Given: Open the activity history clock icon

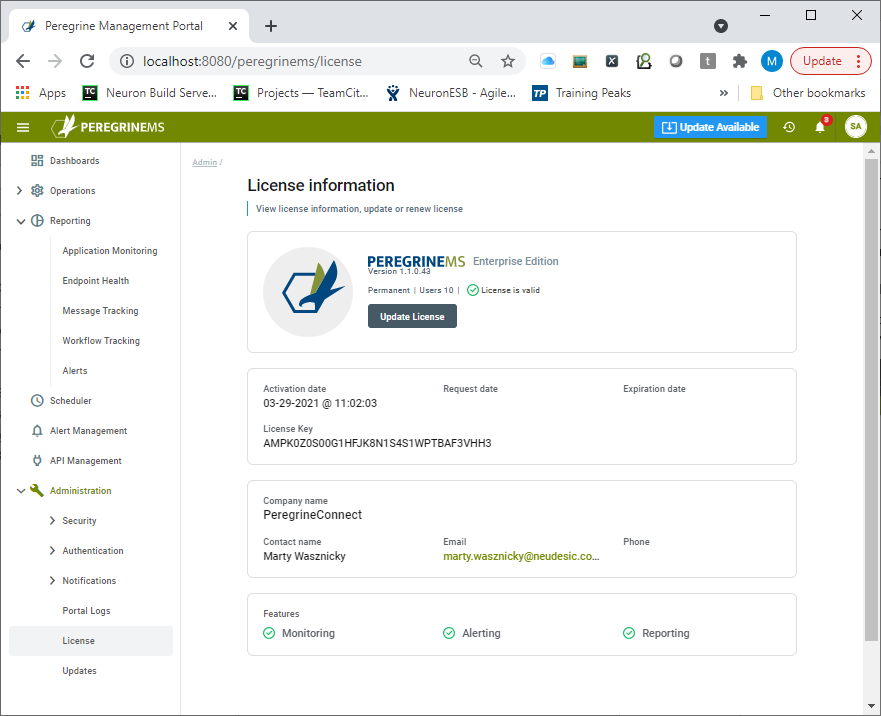Looking at the screenshot, I should pos(789,127).
